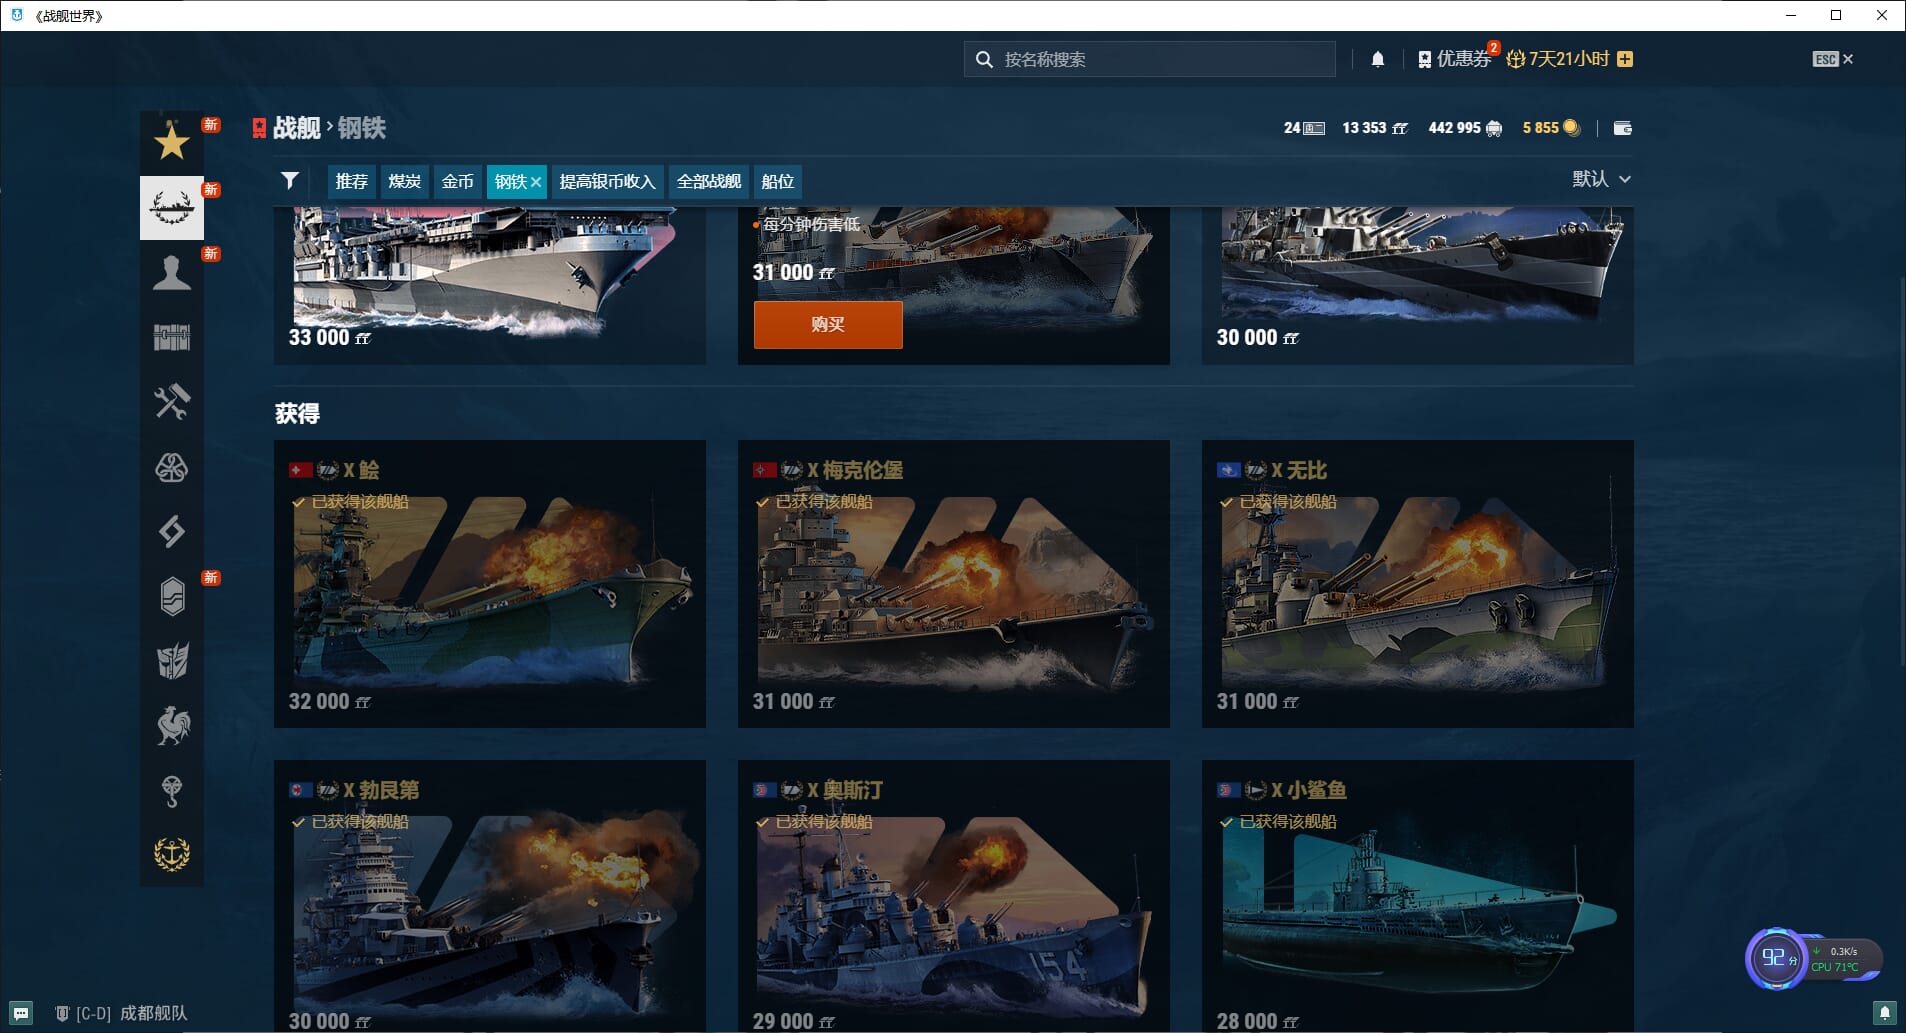Select the Transformers emblem sidebar icon
This screenshot has width=1906, height=1033.
(171, 661)
